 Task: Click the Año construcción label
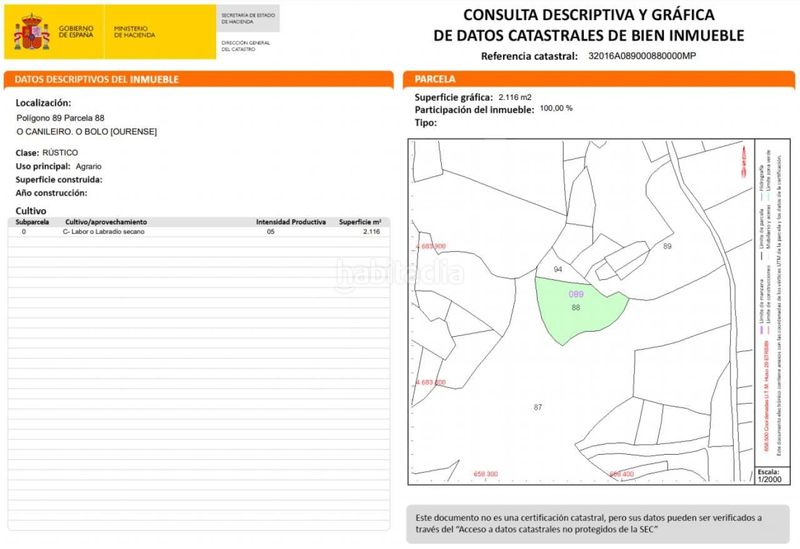click(51, 193)
